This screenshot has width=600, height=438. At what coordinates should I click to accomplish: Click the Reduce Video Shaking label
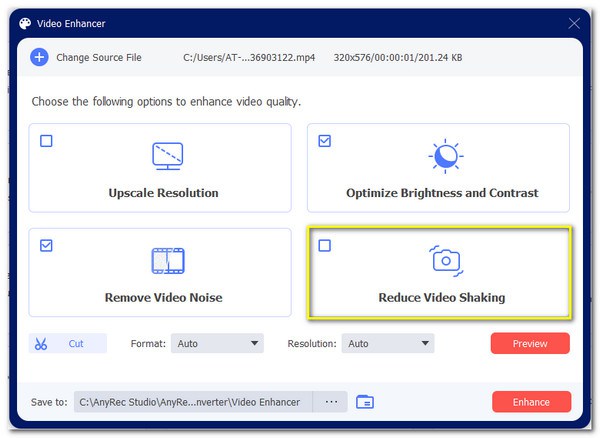coord(442,298)
